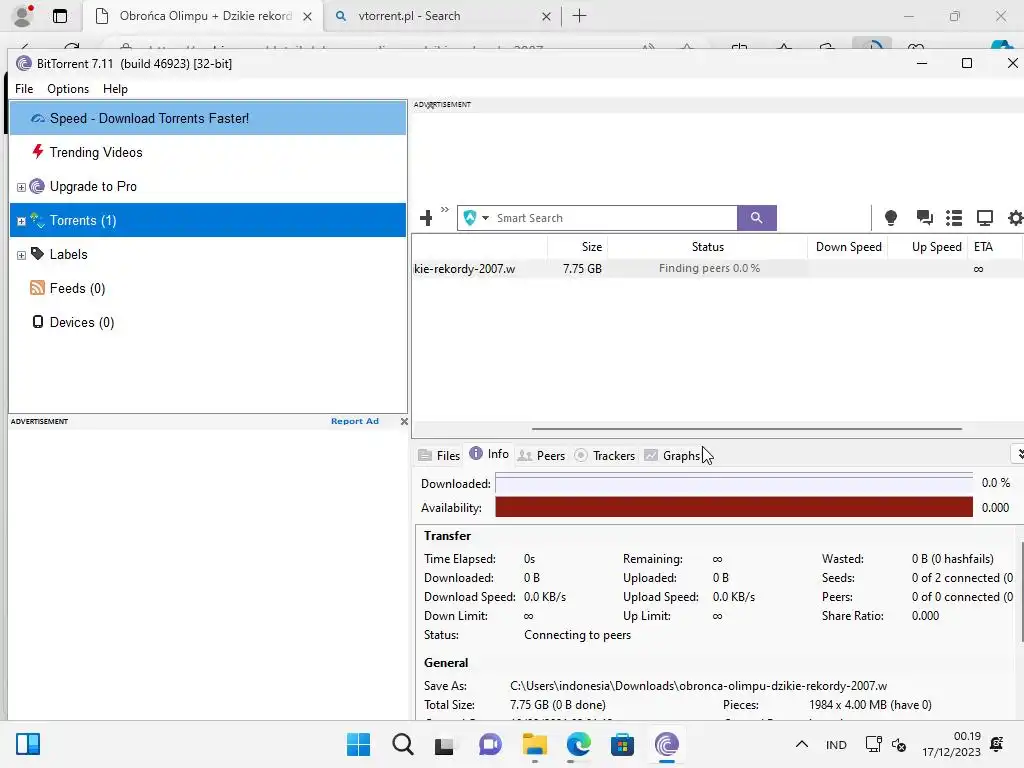Viewport: 1024px width, 768px height.
Task: Click the remote monitor icon
Action: click(984, 217)
